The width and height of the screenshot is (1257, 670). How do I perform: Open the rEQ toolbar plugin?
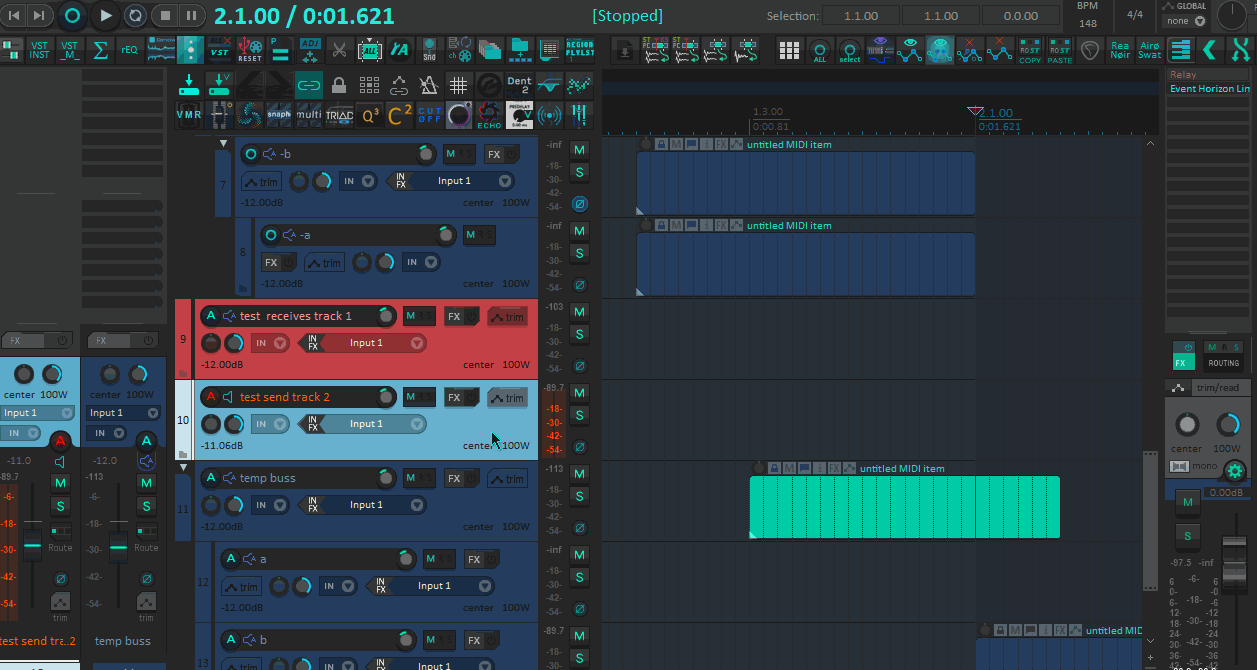click(x=129, y=50)
